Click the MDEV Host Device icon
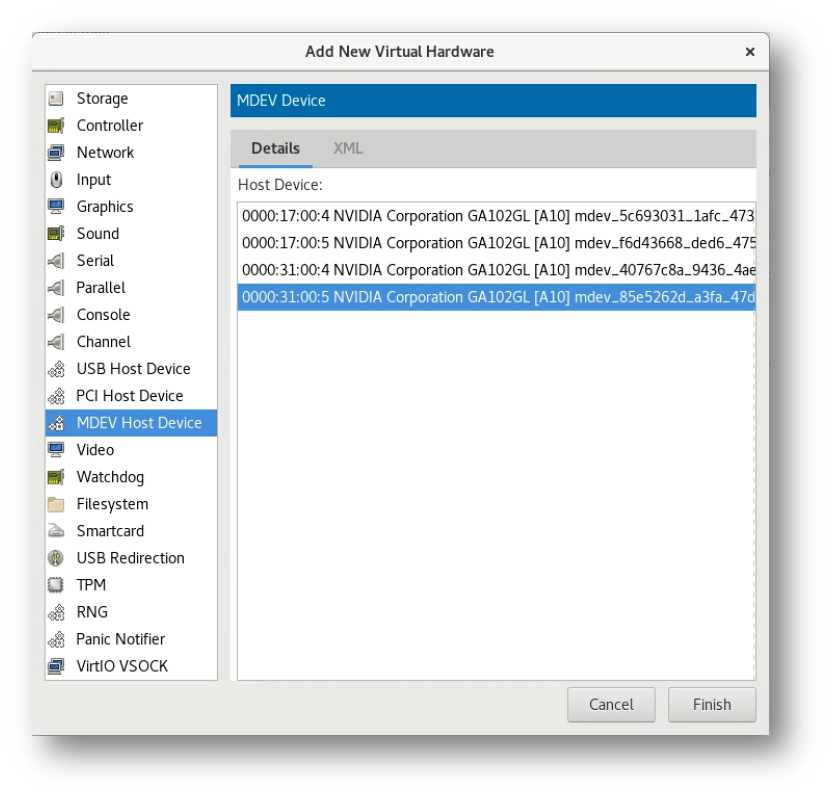832x798 pixels. click(x=56, y=423)
